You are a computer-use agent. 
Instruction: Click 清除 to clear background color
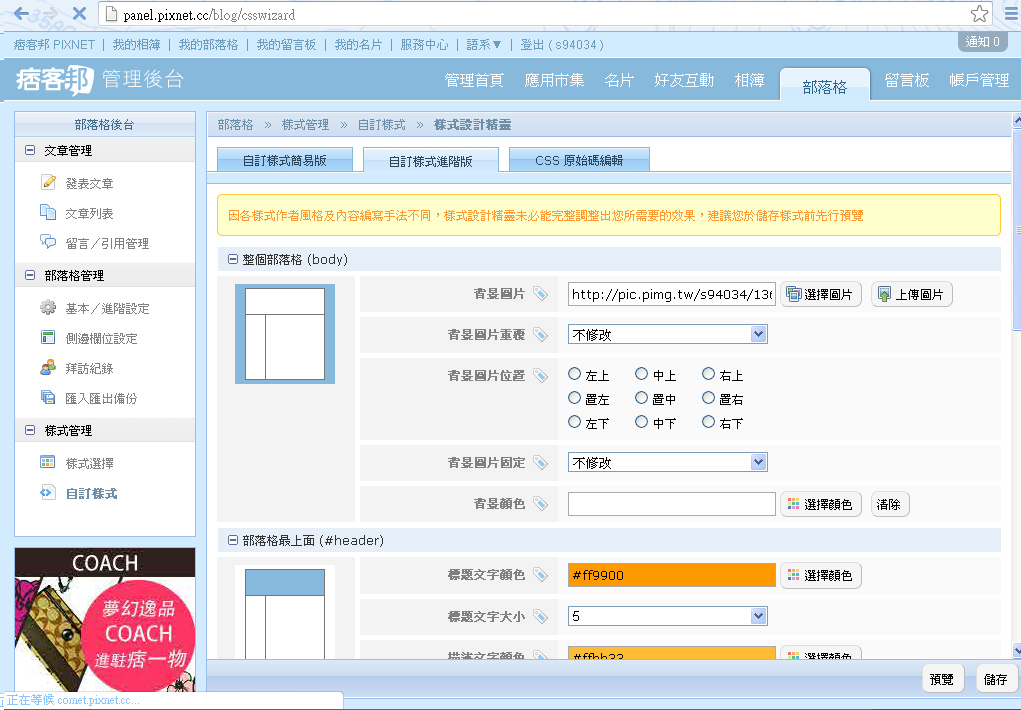(889, 504)
